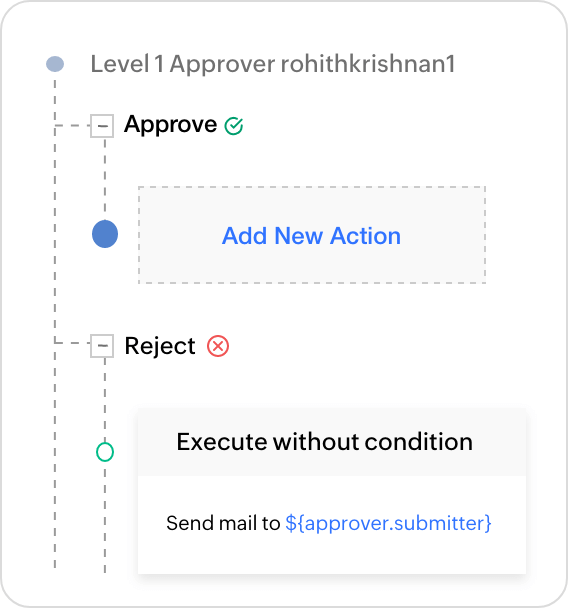
Task: Collapse the Reject branch with minus box
Action: point(102,345)
